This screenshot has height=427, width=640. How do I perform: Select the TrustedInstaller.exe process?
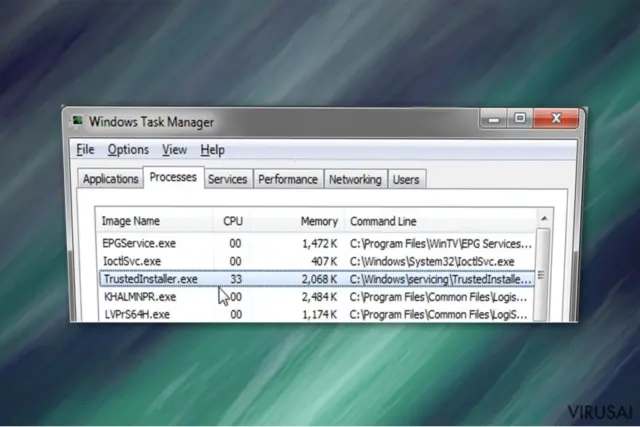pos(316,279)
